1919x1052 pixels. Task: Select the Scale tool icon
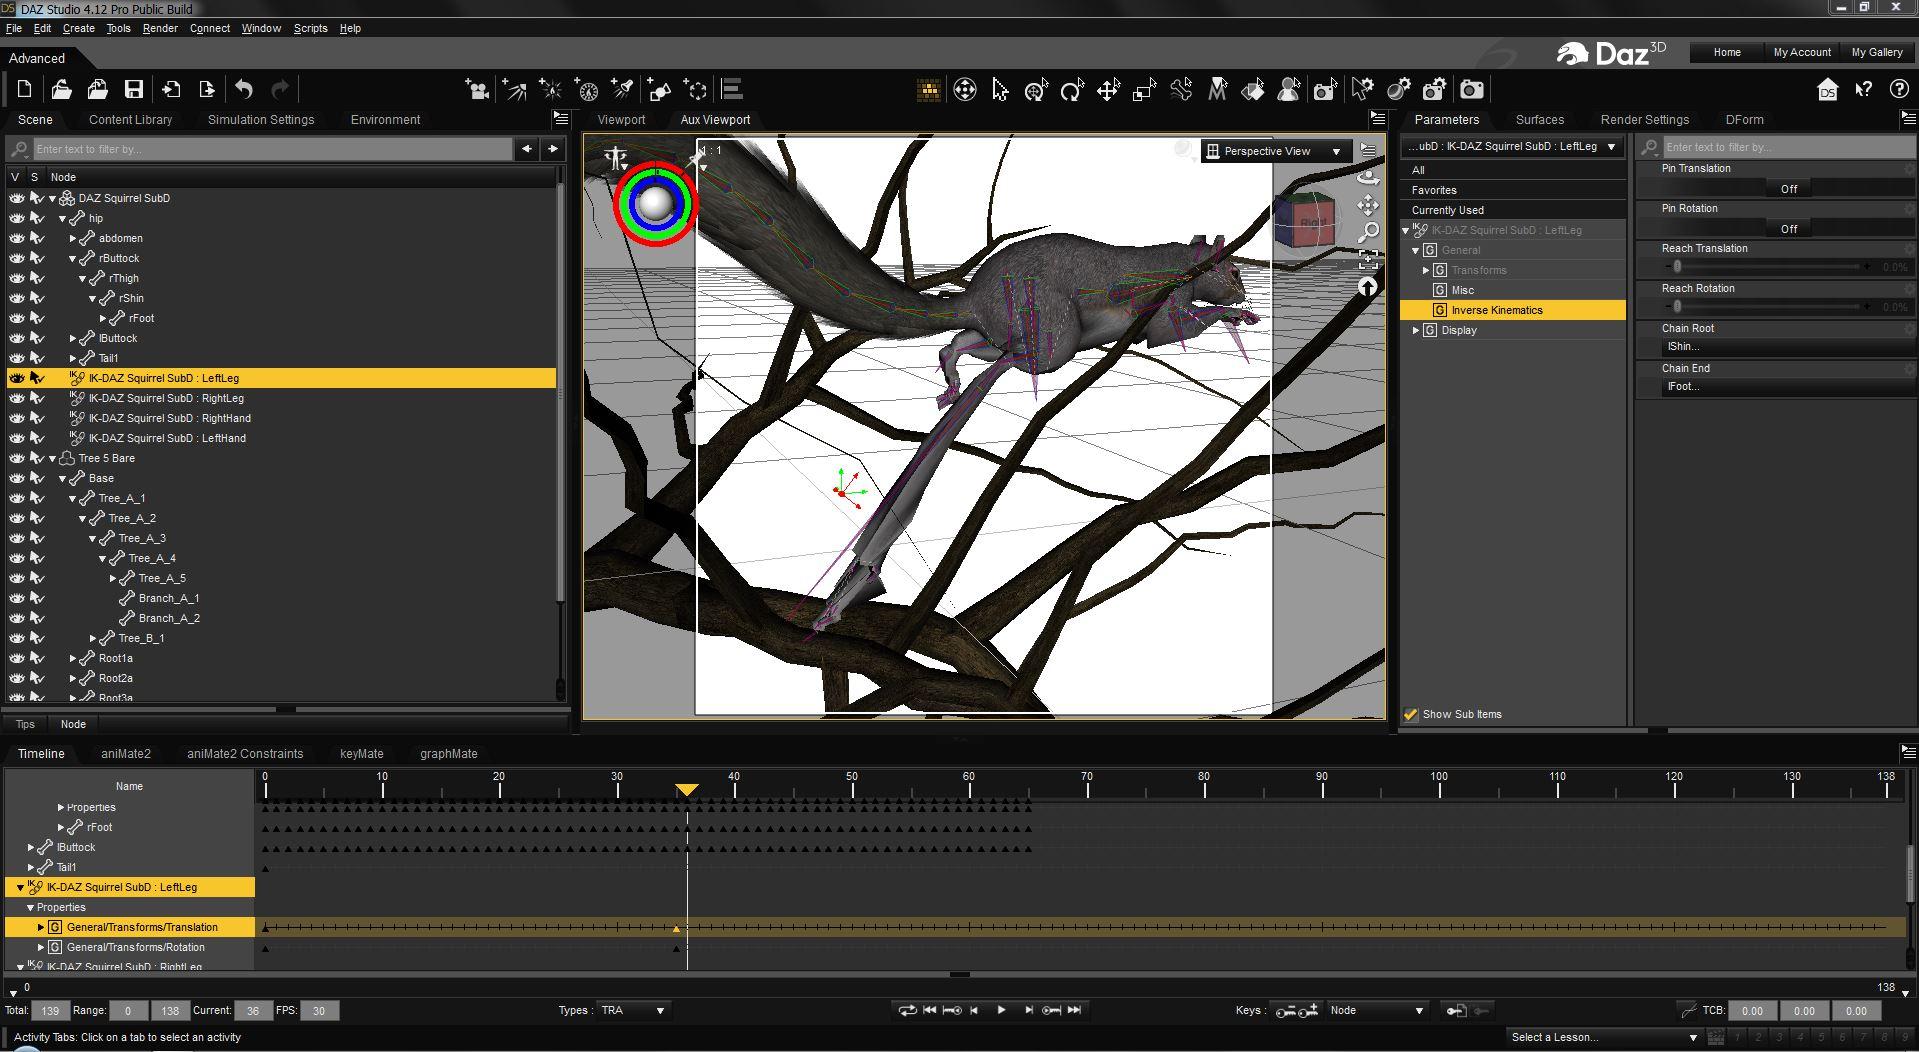(1144, 90)
